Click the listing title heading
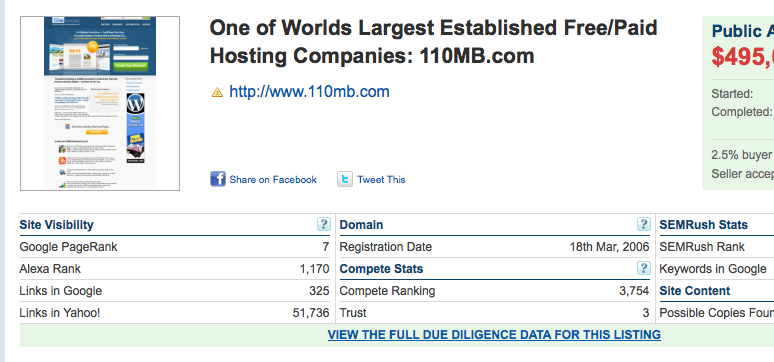This screenshot has width=774, height=362. pyautogui.click(x=433, y=42)
